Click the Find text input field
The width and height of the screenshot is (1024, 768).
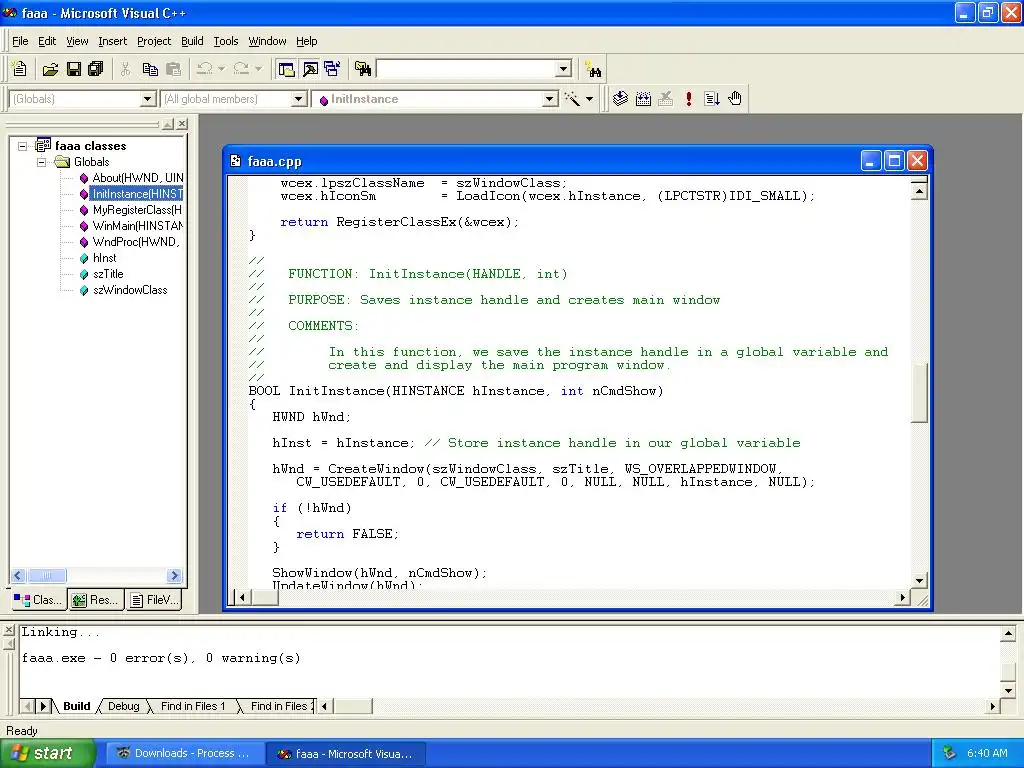pyautogui.click(x=466, y=69)
